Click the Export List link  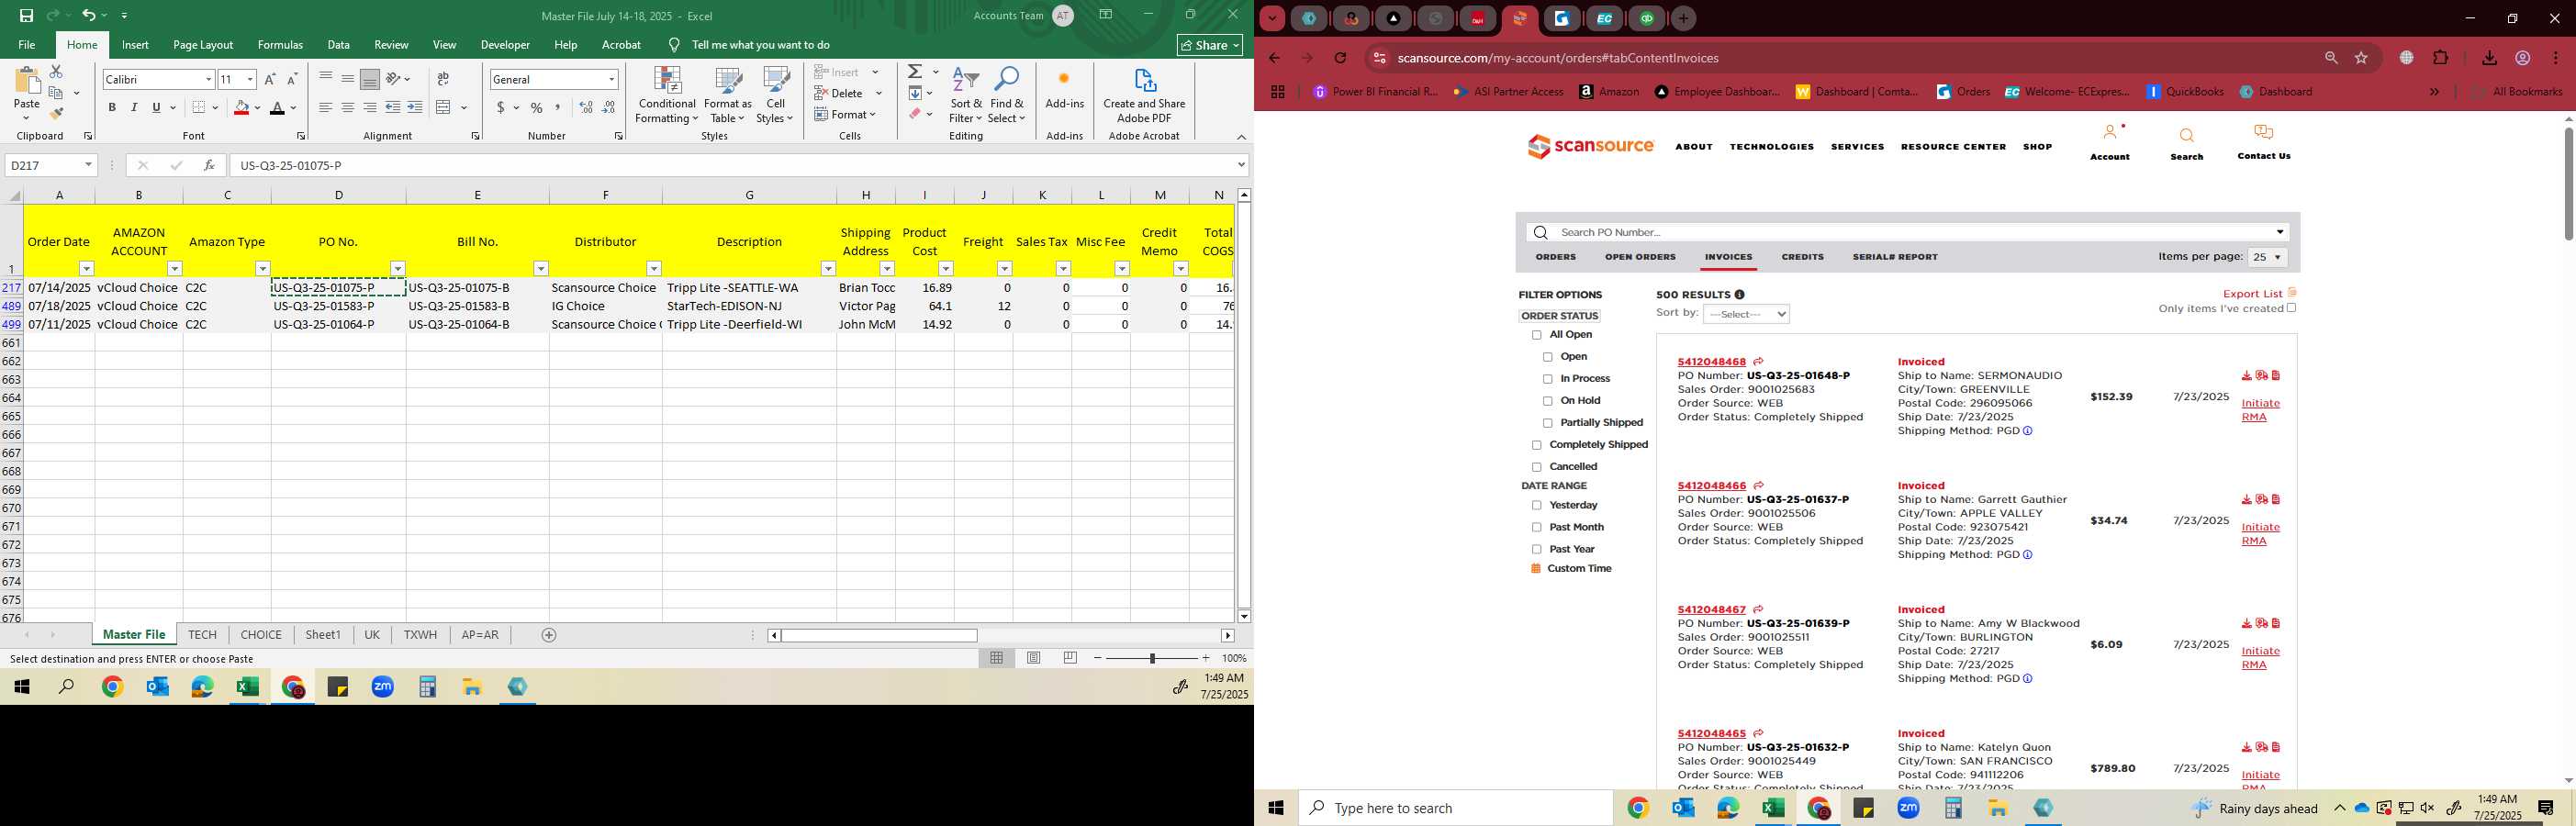tap(2252, 294)
